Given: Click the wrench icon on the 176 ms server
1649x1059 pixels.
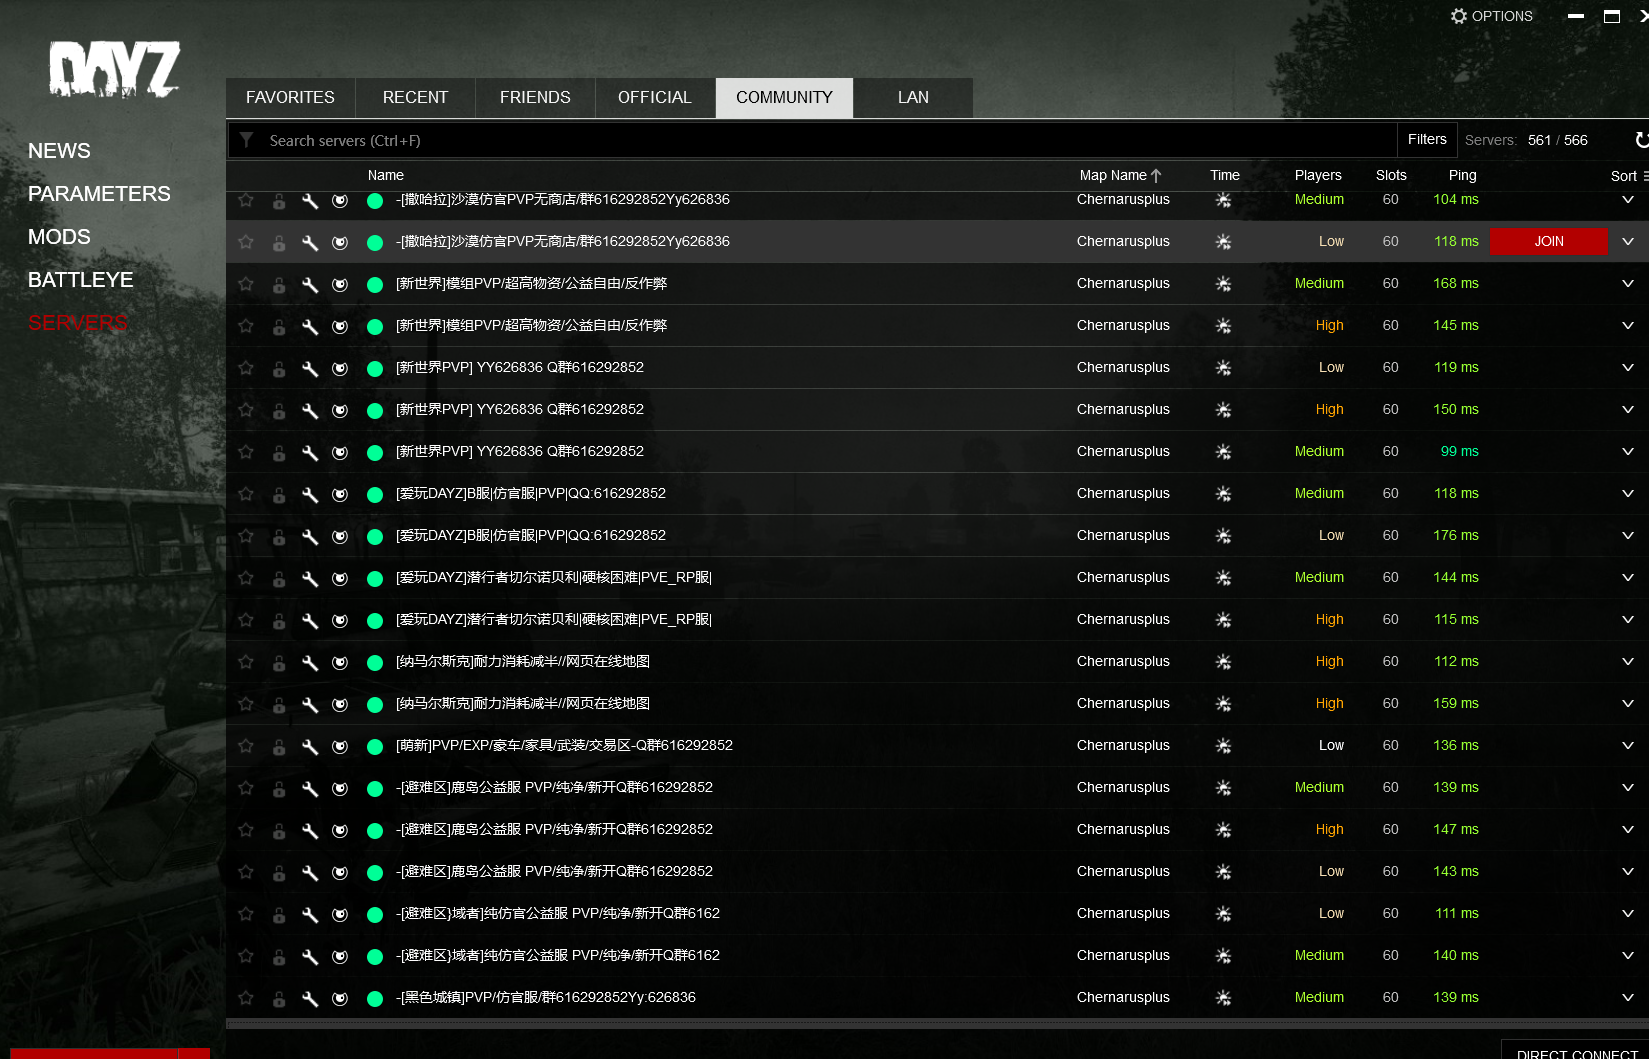Looking at the screenshot, I should point(310,536).
